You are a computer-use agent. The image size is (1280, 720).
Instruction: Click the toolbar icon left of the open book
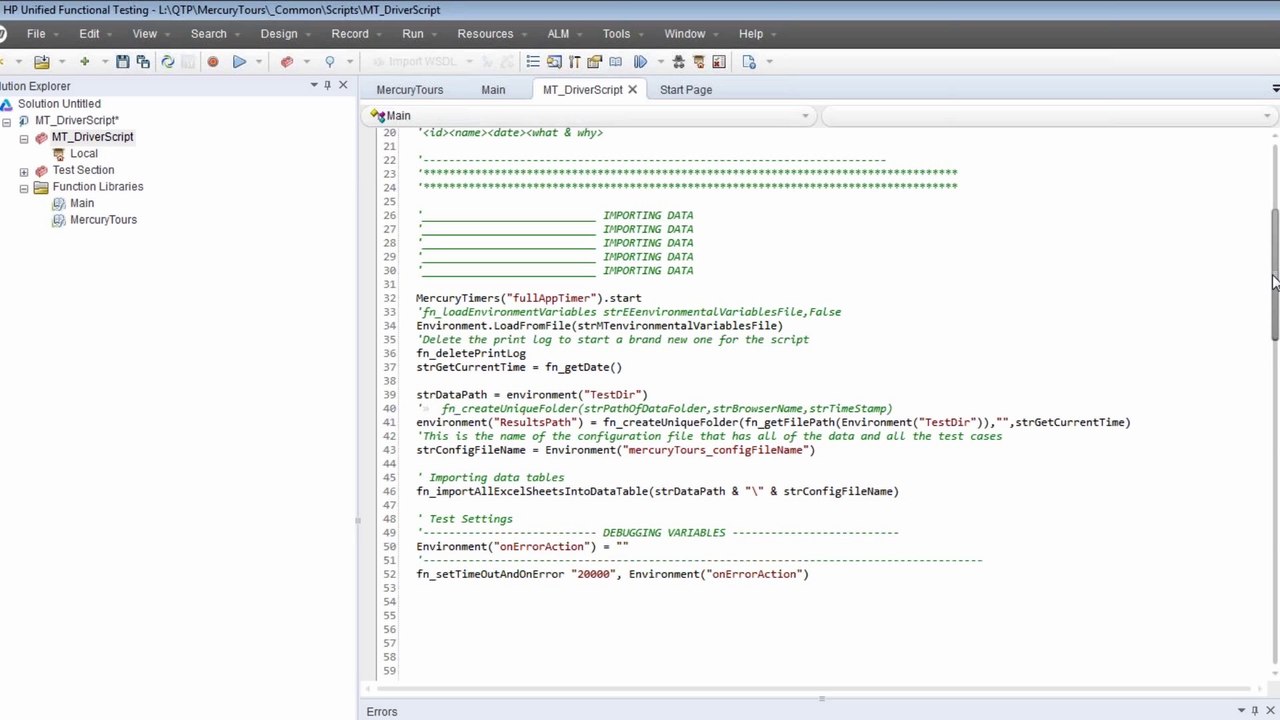coord(595,62)
